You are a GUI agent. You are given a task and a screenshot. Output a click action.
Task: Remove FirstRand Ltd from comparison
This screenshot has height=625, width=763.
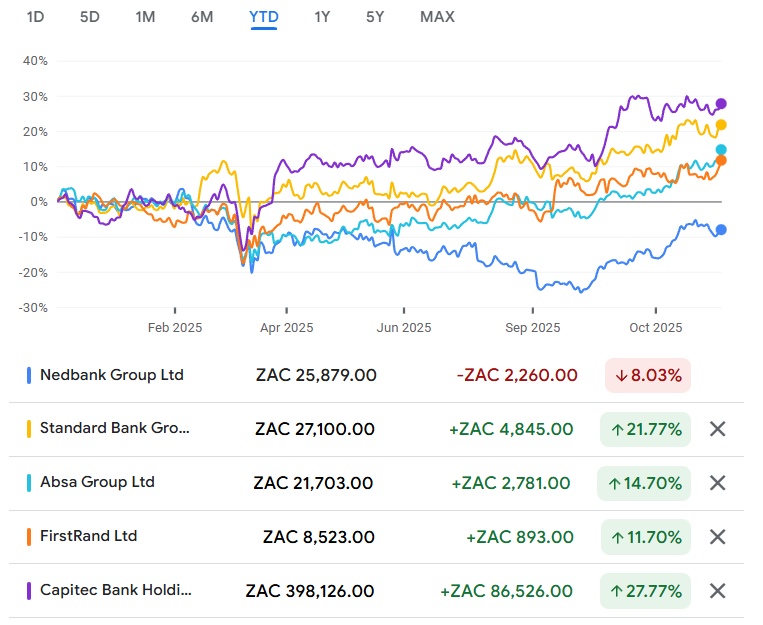click(717, 537)
